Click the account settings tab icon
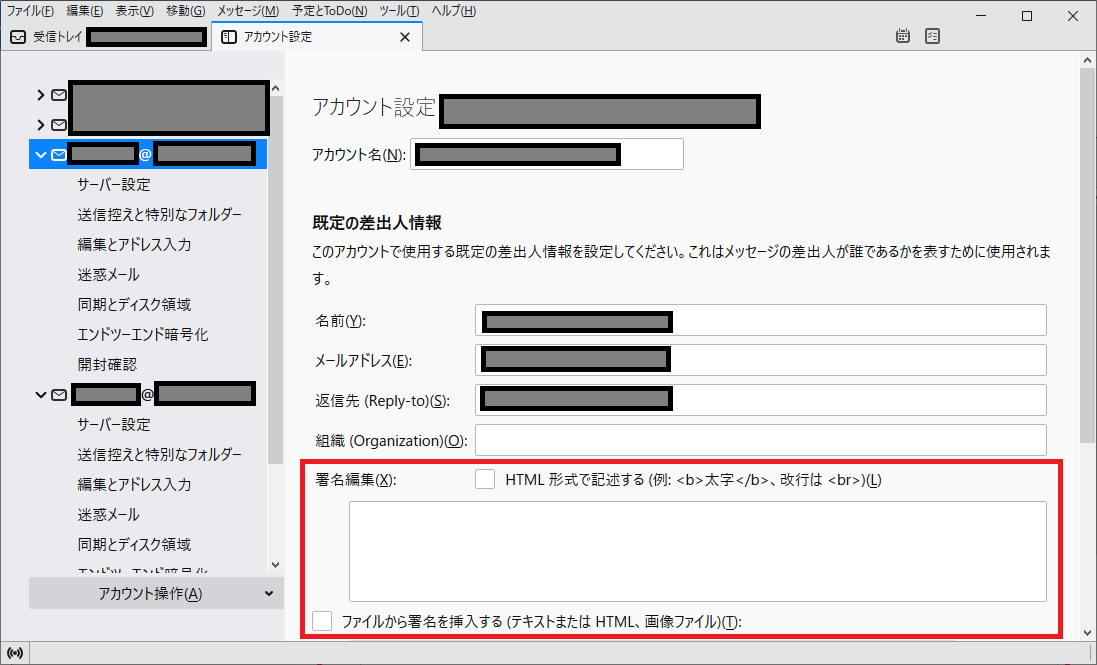Image resolution: width=1097 pixels, height=665 pixels. point(228,37)
